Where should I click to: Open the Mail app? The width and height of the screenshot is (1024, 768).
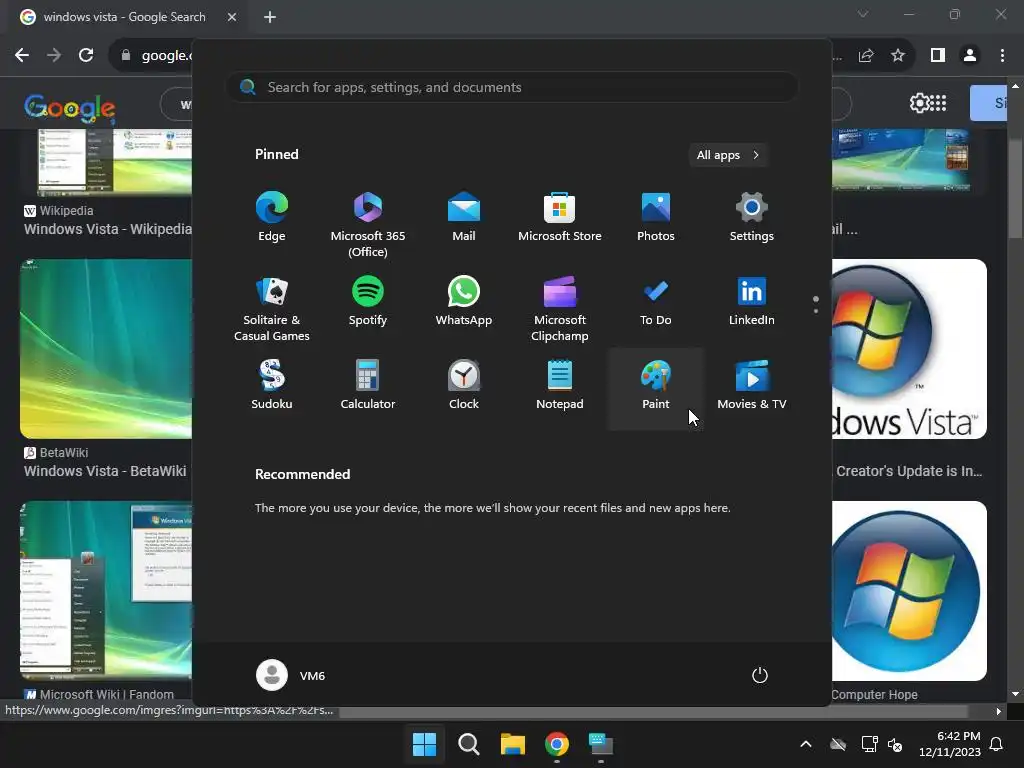click(464, 217)
